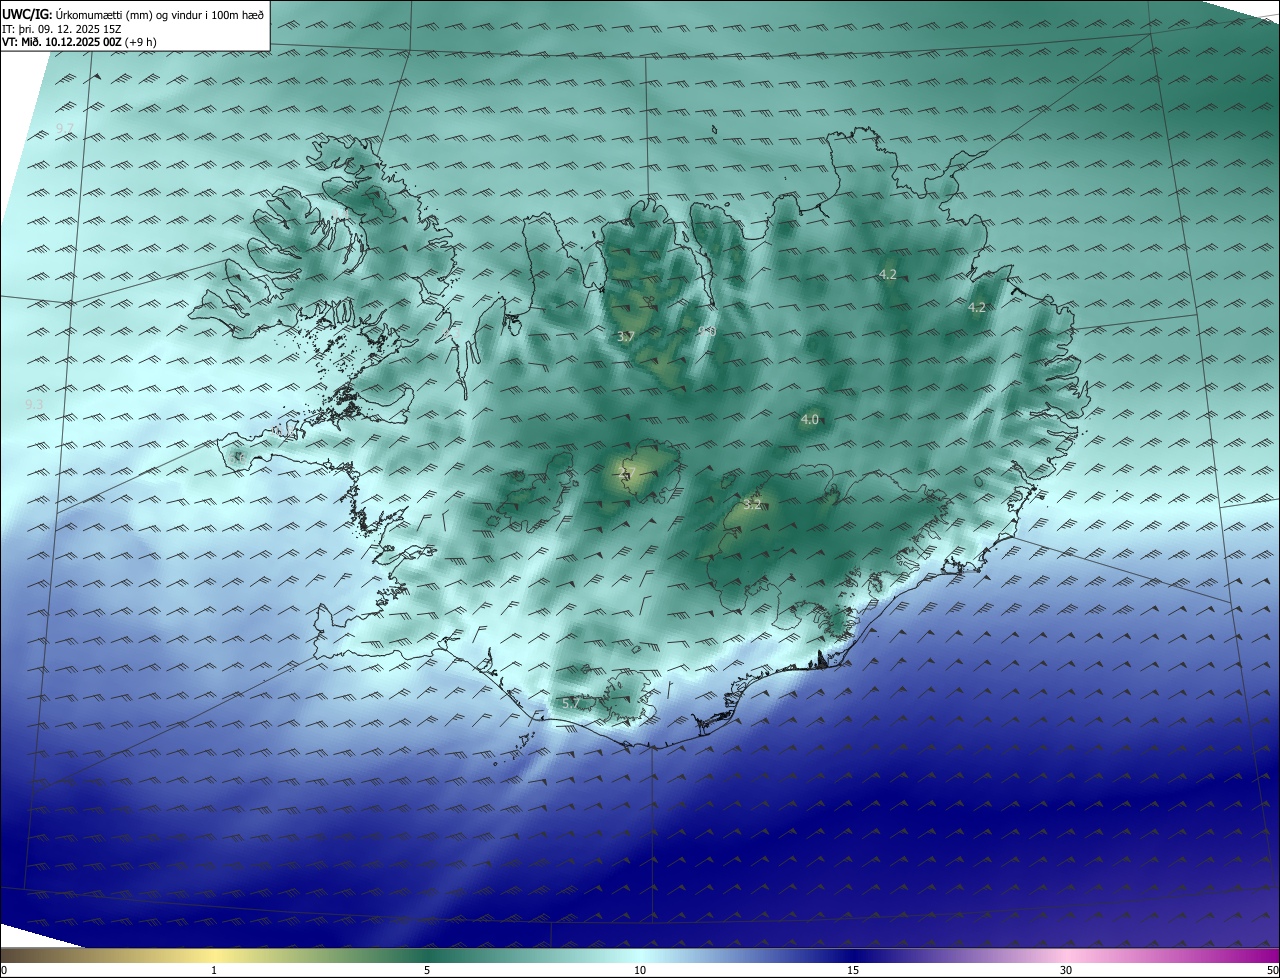The image size is (1280, 978).
Task: Click the 1 tick on the colour scale
Action: point(214,970)
